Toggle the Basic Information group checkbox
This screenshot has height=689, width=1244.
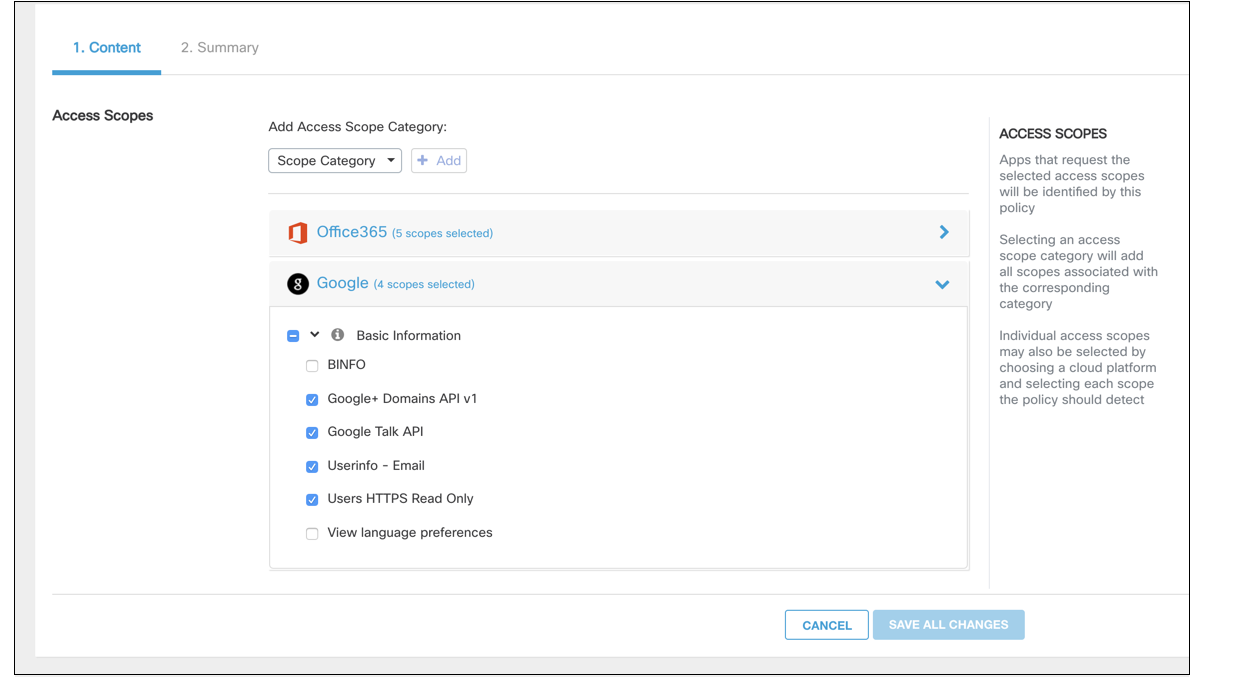point(293,336)
